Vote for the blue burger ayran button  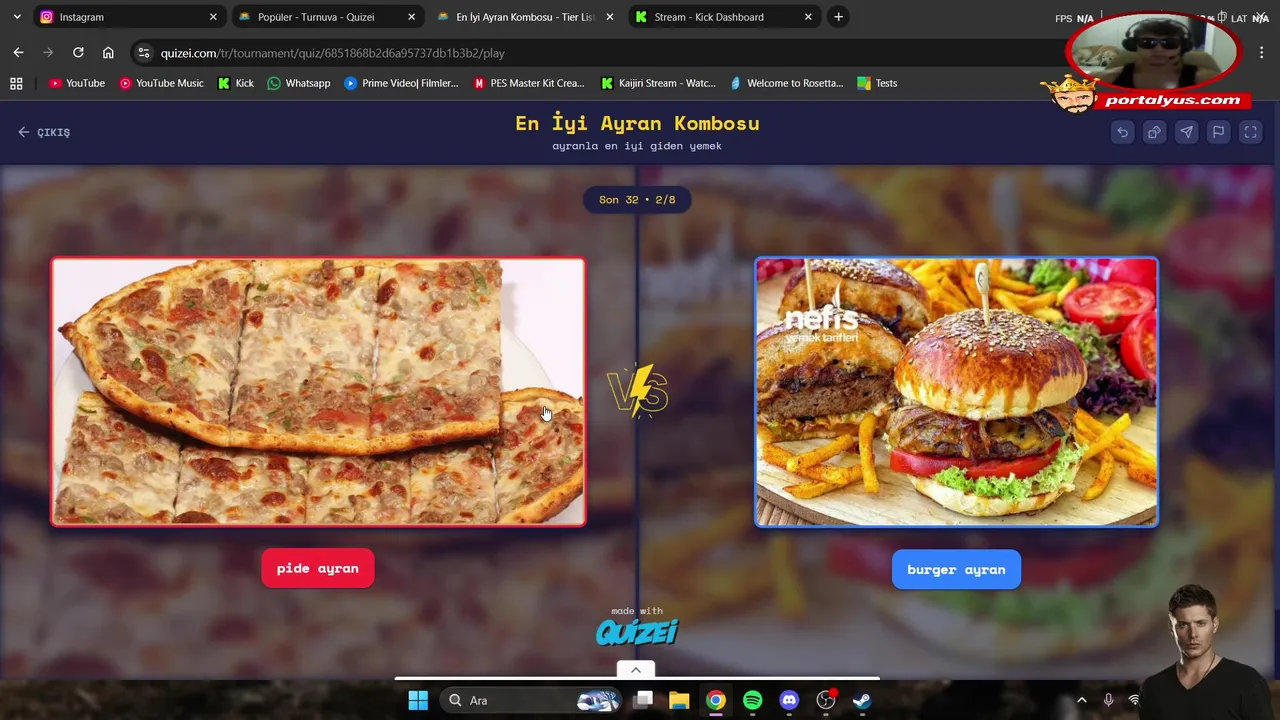click(956, 569)
